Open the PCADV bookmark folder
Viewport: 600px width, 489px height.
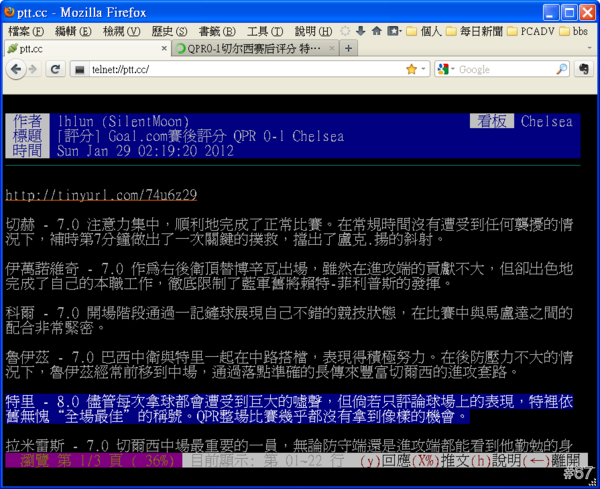(x=531, y=31)
